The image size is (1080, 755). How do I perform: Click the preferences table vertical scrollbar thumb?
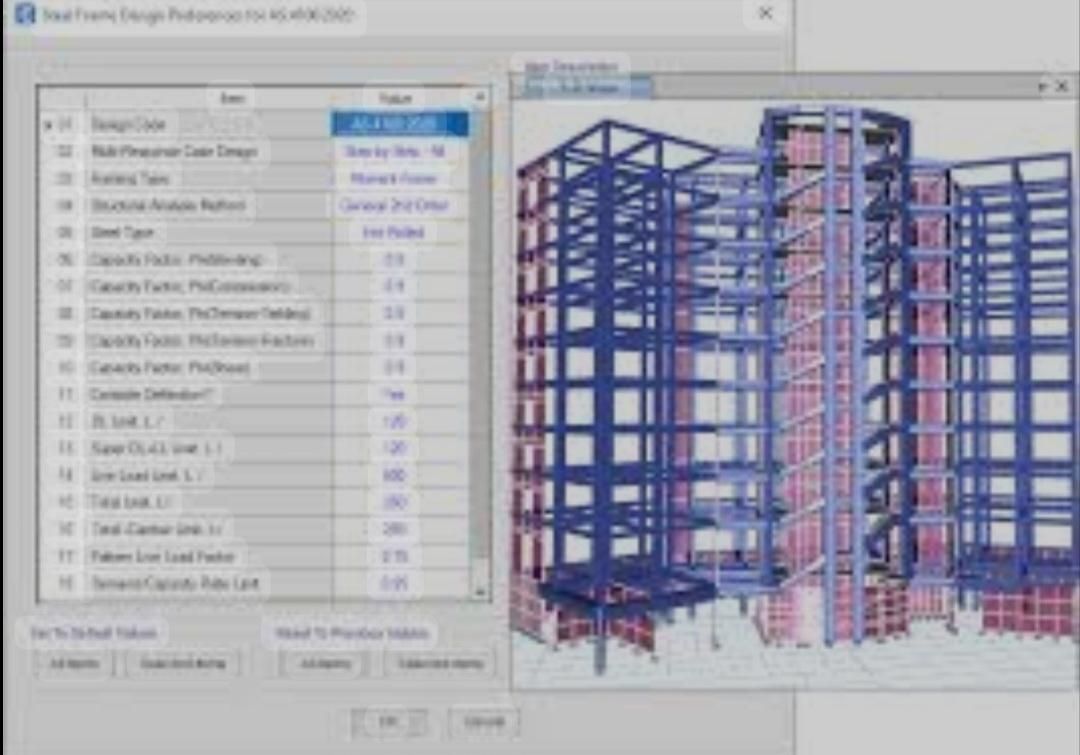[480, 331]
